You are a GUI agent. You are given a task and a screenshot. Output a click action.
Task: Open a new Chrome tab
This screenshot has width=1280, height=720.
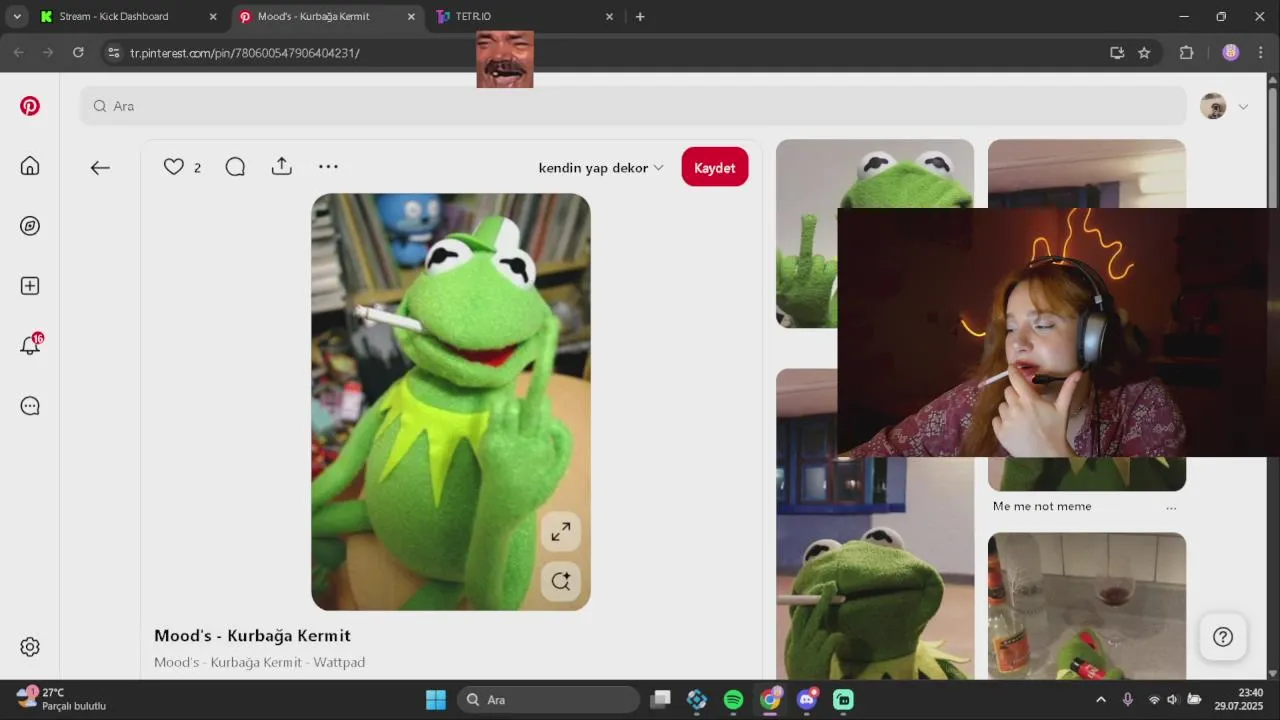click(640, 17)
